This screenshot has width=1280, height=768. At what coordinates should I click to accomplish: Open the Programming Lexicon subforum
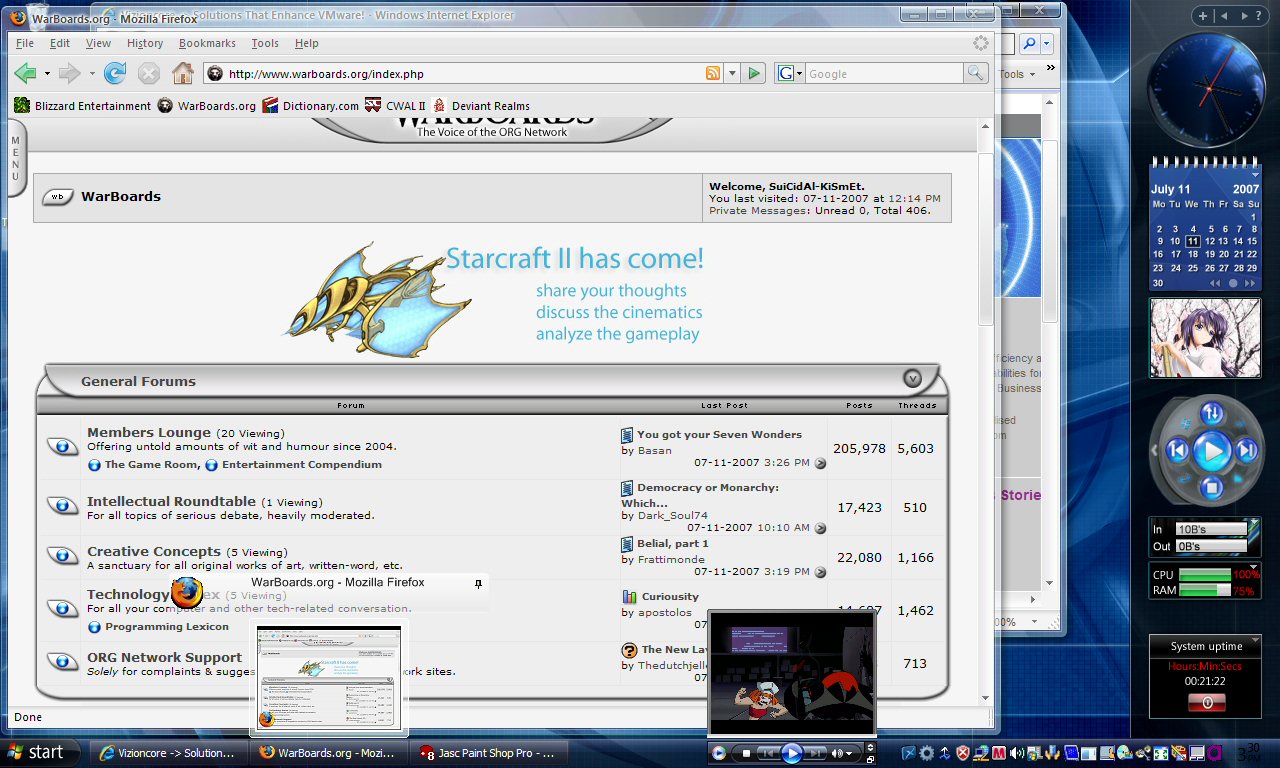(167, 626)
